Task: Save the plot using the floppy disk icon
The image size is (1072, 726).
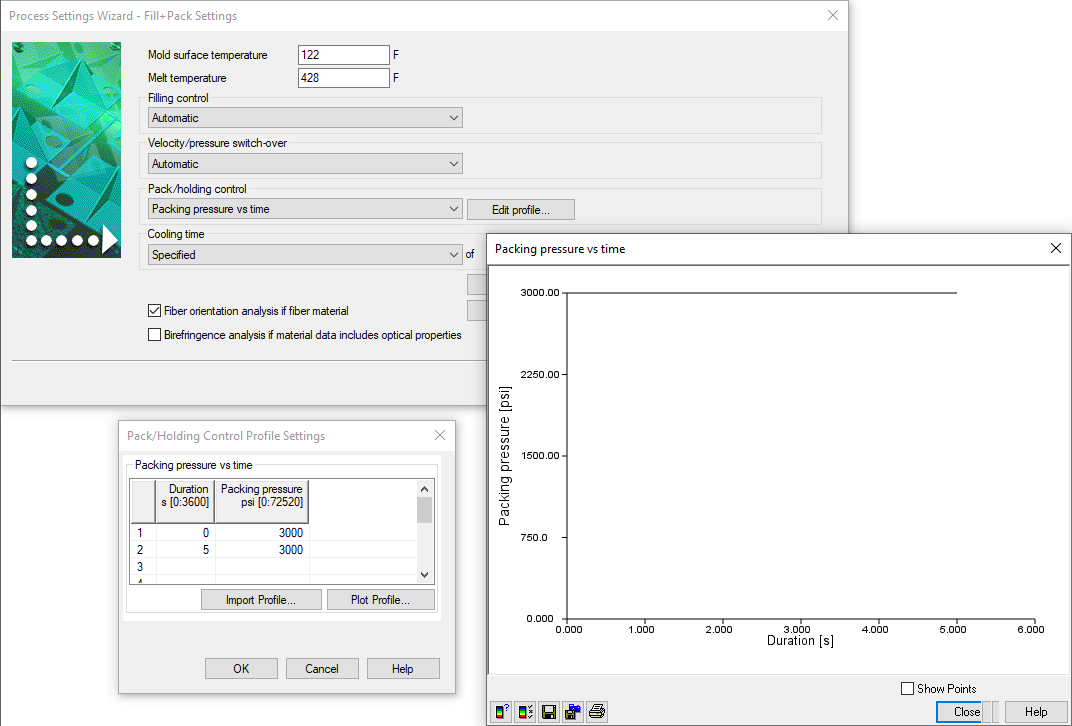Action: click(549, 711)
